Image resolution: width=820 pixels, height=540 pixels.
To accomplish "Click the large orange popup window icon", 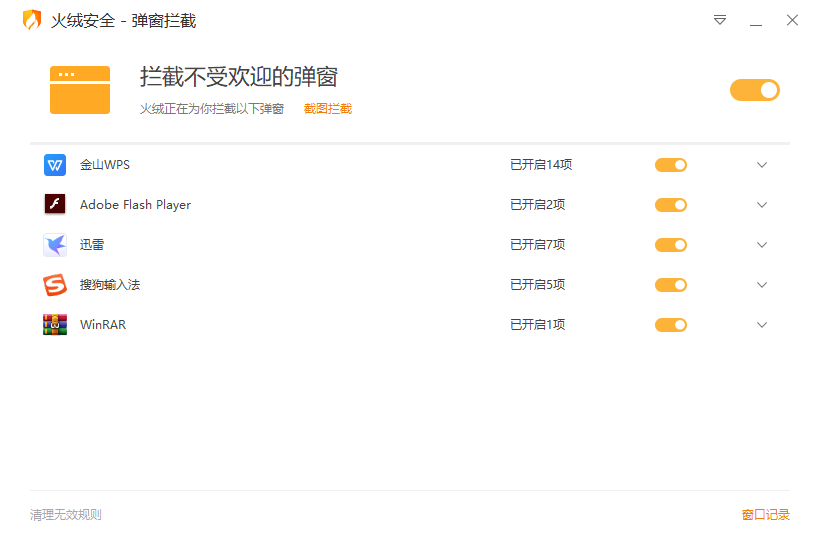I will pos(80,90).
